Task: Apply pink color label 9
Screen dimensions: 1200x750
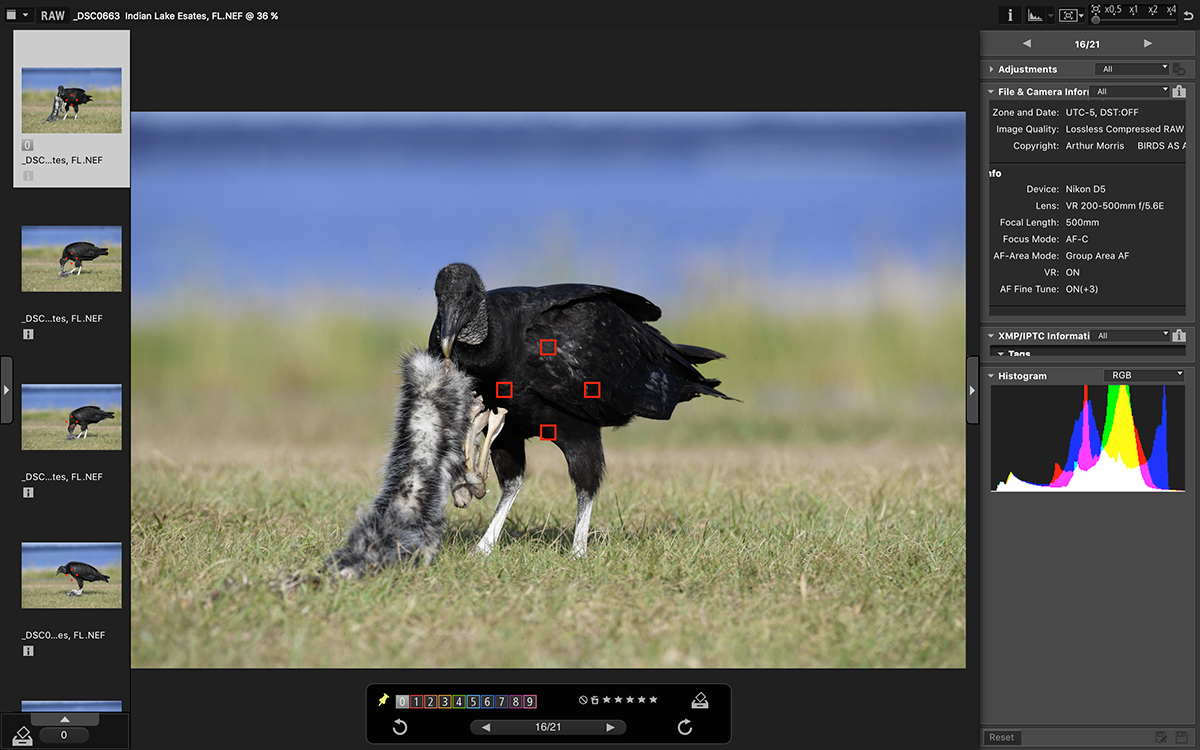Action: tap(530, 701)
